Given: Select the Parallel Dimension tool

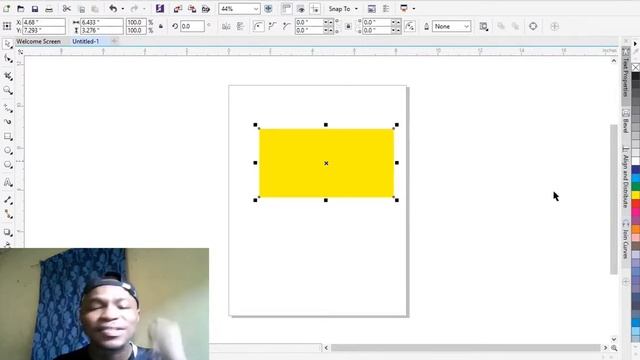Looking at the screenshot, I should click(x=8, y=200).
